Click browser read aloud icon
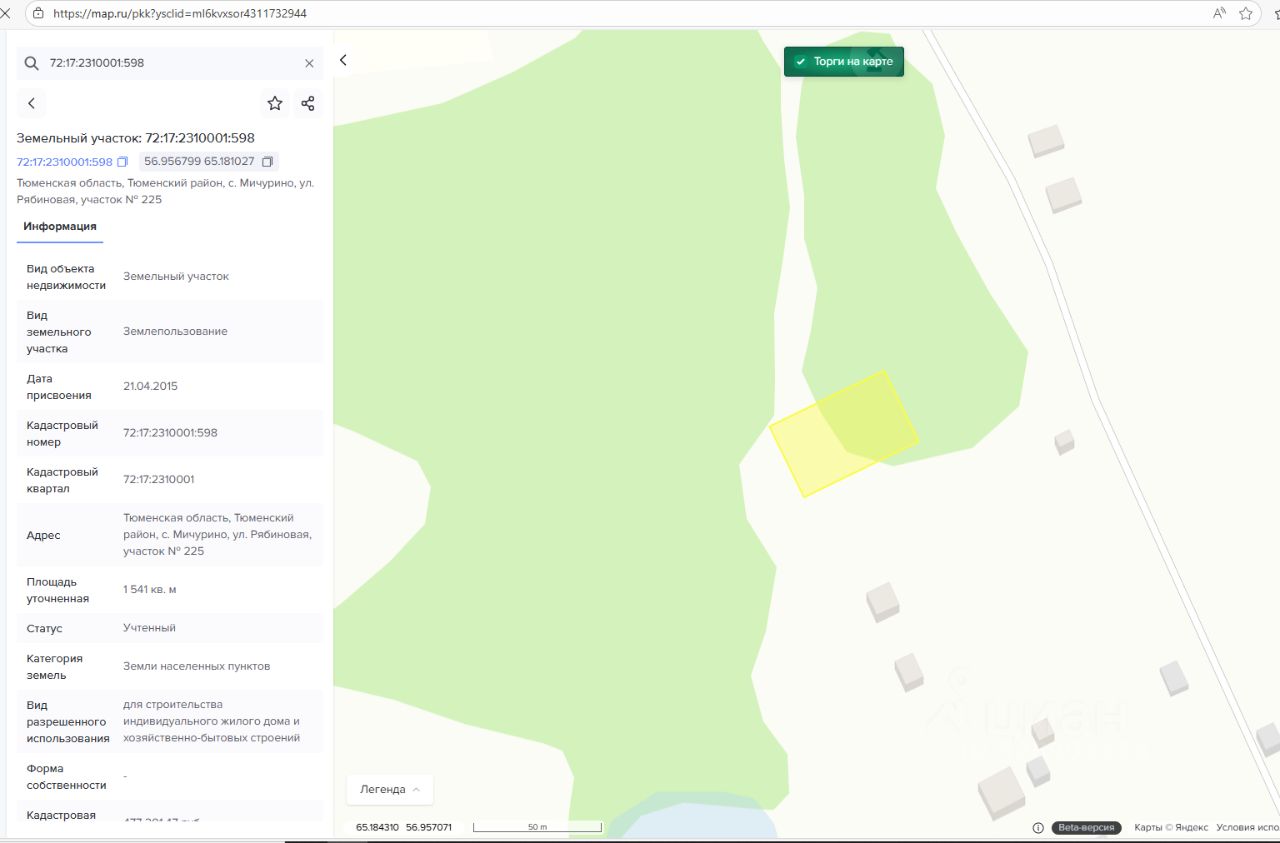 coord(1219,14)
